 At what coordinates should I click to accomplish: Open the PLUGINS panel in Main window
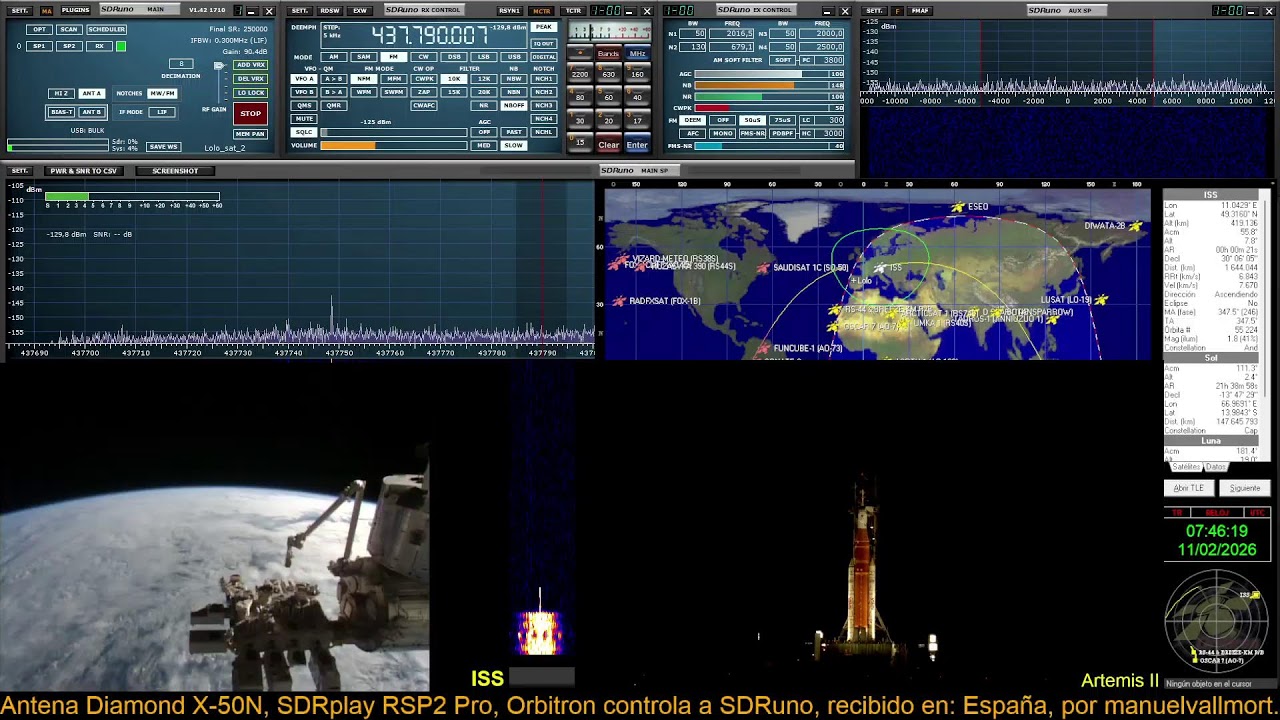(x=75, y=10)
